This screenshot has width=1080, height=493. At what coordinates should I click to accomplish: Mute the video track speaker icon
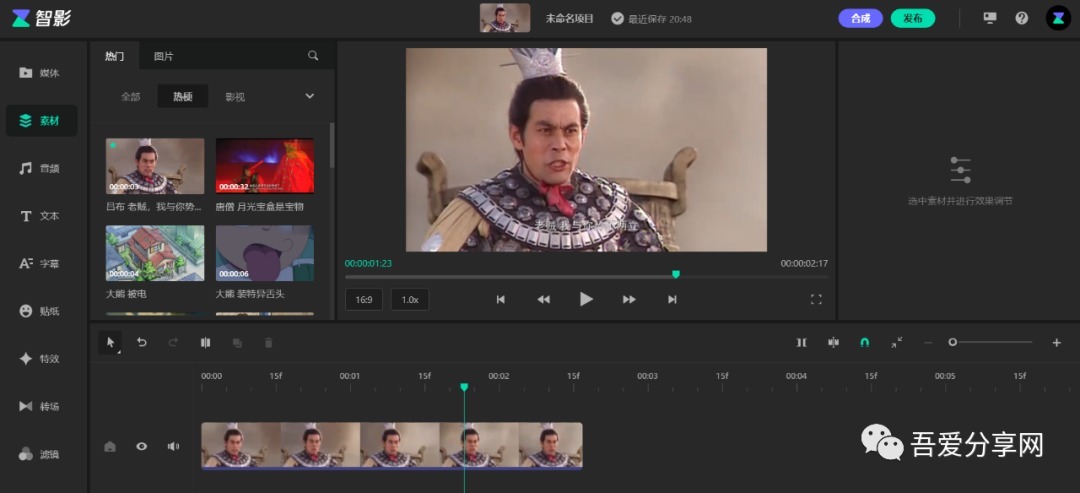173,446
